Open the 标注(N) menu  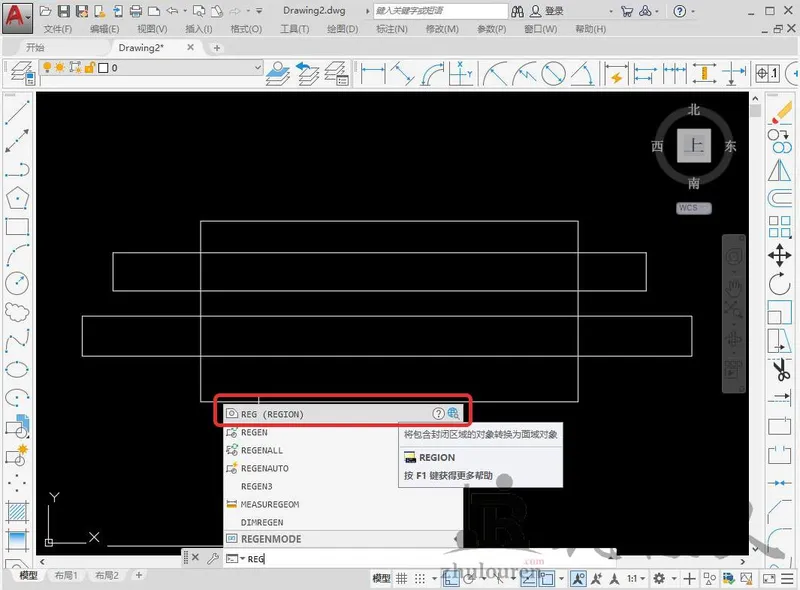click(391, 29)
